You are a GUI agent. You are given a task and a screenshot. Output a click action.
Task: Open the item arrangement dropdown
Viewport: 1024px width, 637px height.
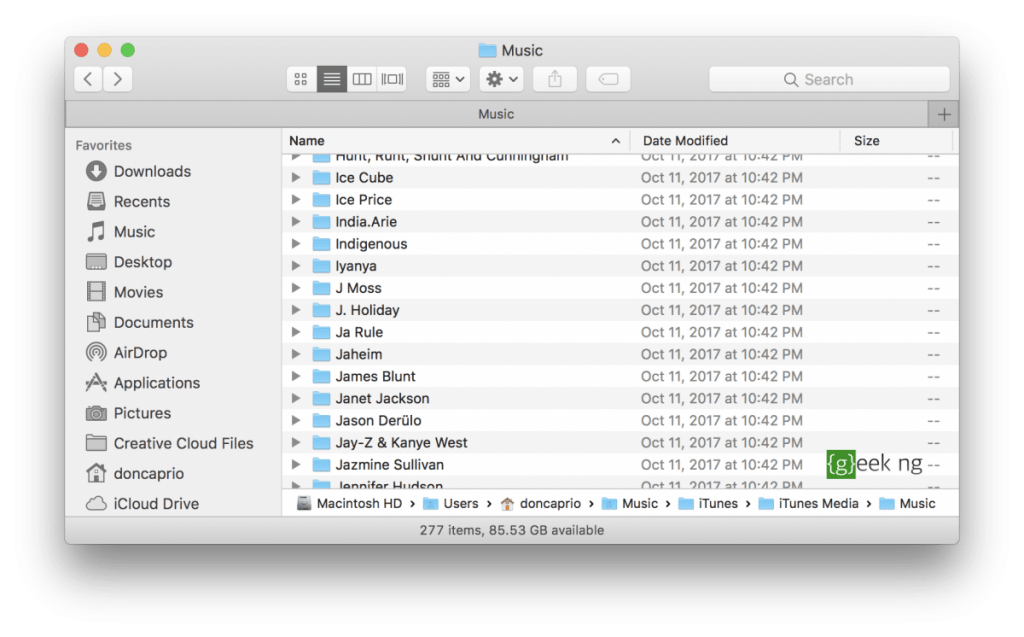[448, 79]
